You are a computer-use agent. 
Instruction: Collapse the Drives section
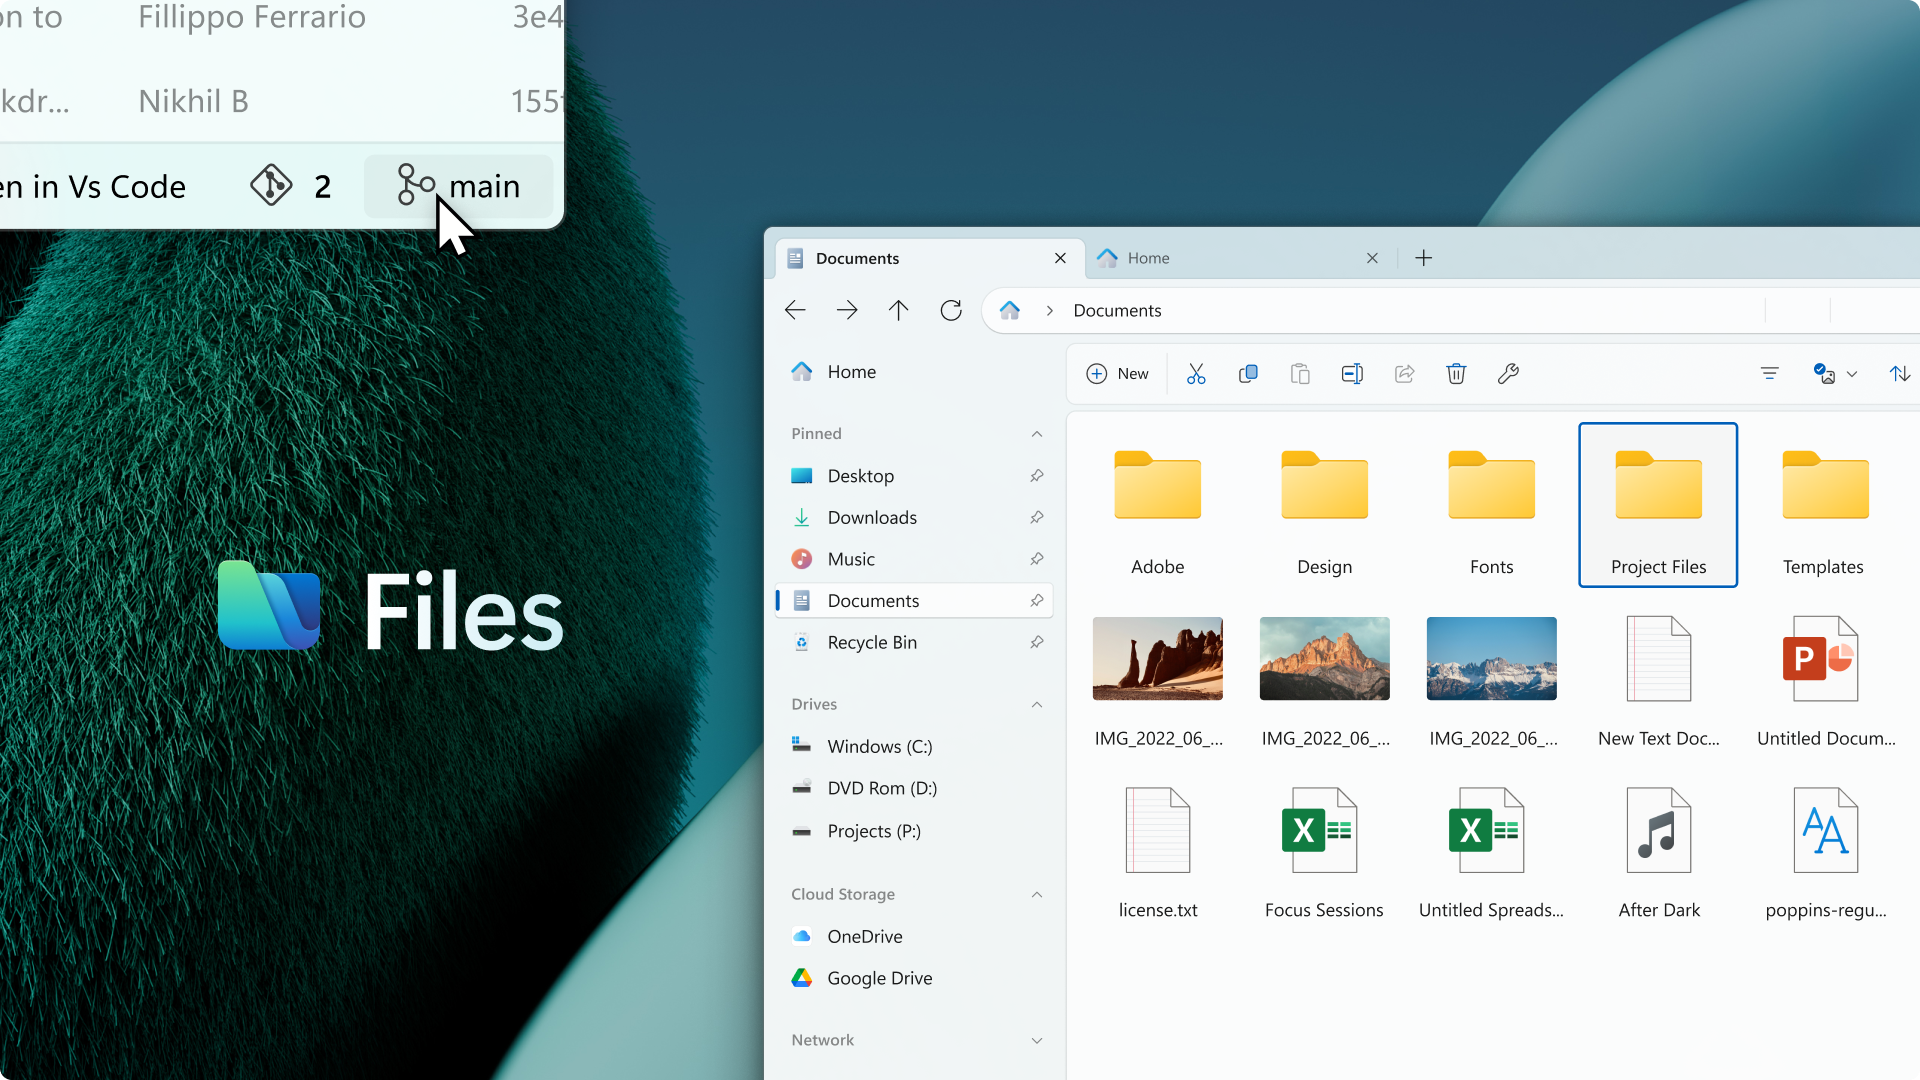click(x=1037, y=704)
